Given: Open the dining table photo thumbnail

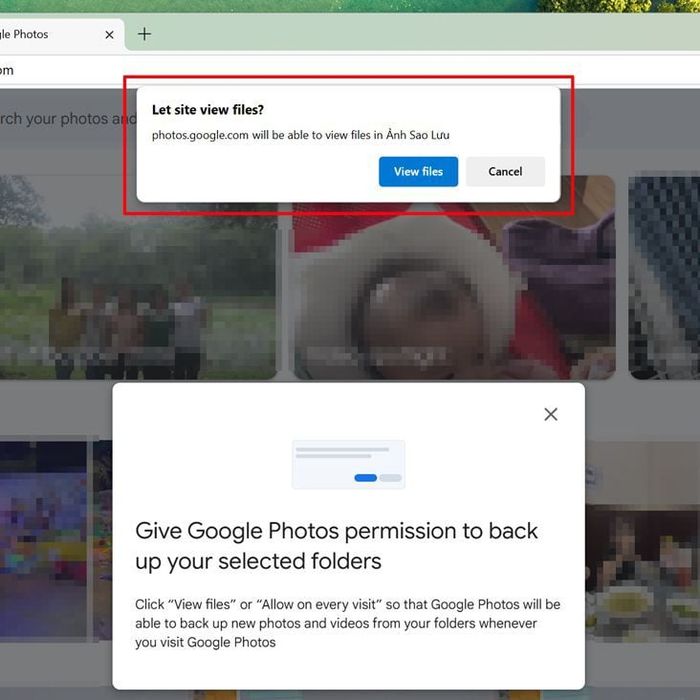Looking at the screenshot, I should 642,541.
